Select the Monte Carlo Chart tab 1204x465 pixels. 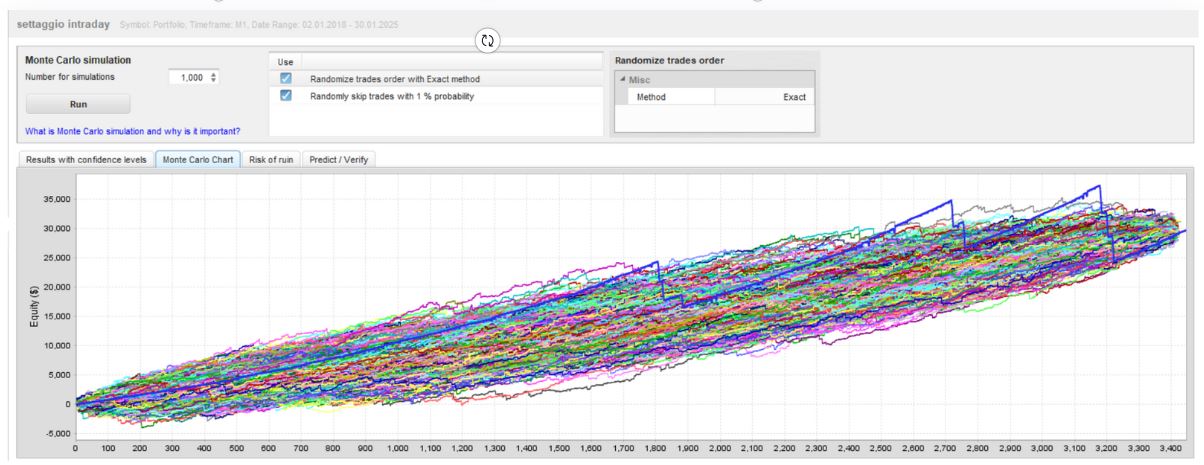198,159
